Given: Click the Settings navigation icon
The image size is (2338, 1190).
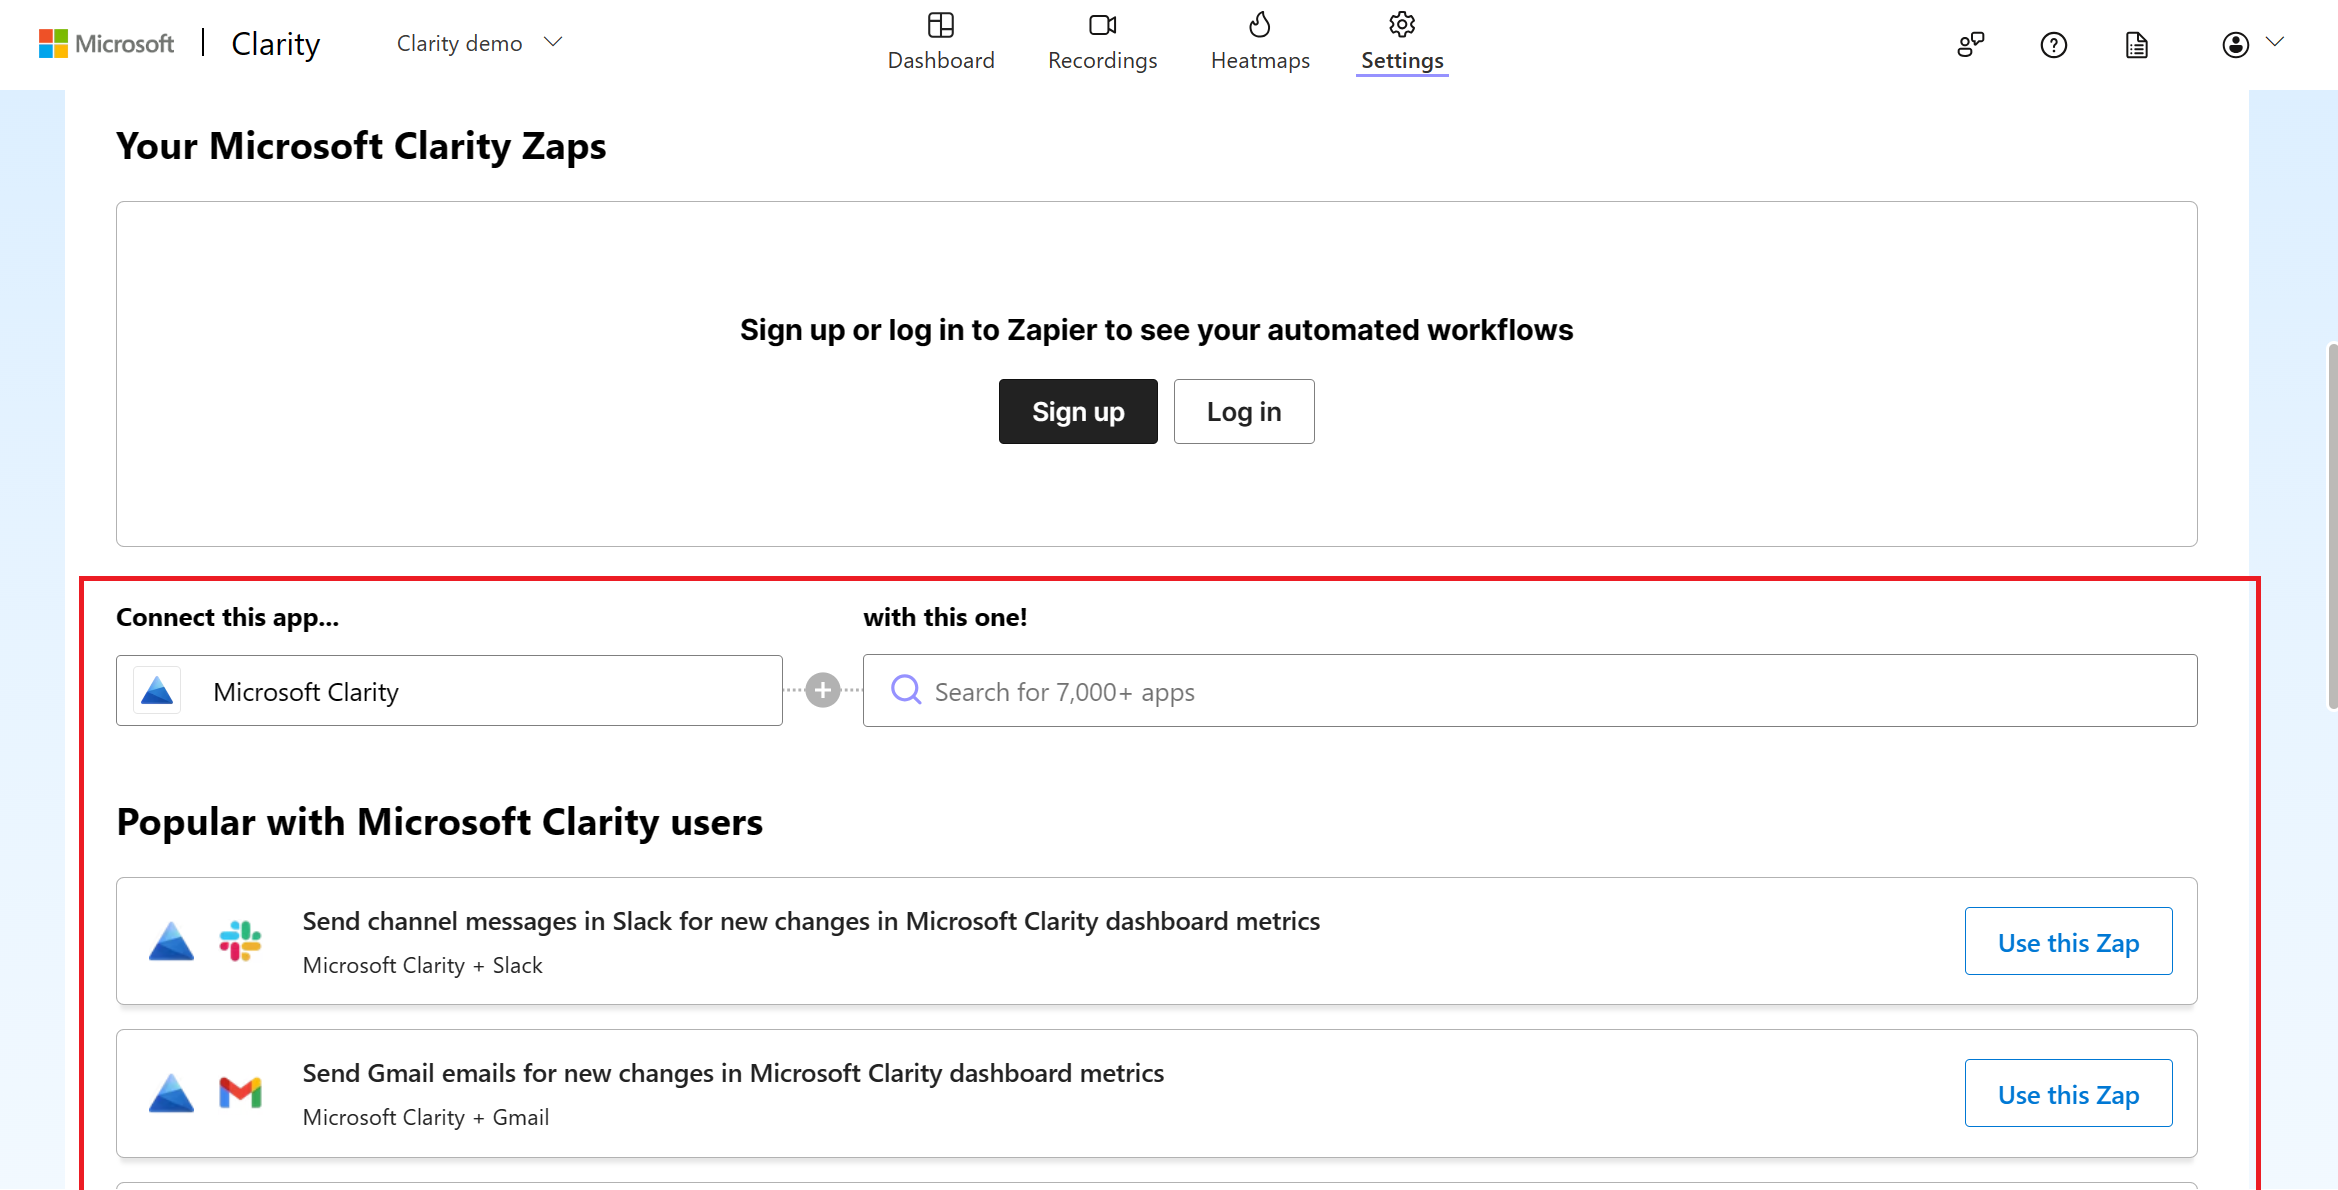Looking at the screenshot, I should tap(1397, 24).
